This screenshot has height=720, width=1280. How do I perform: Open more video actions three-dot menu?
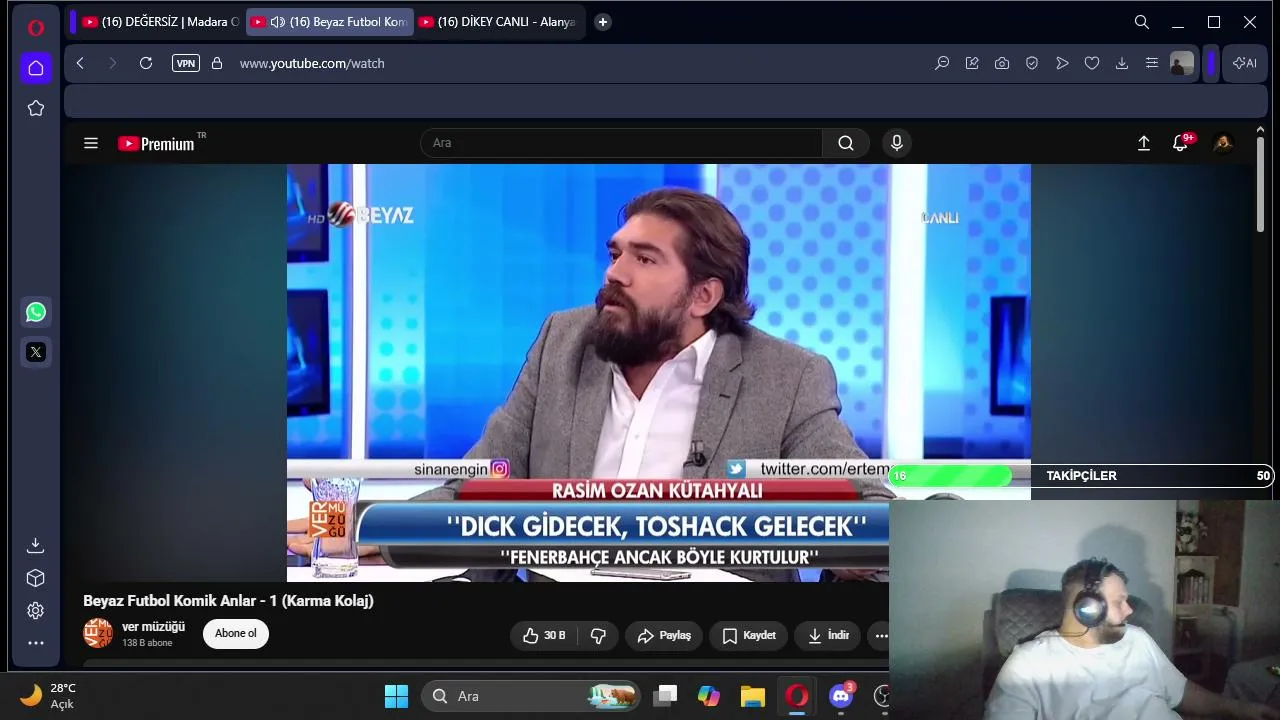pyautogui.click(x=881, y=635)
